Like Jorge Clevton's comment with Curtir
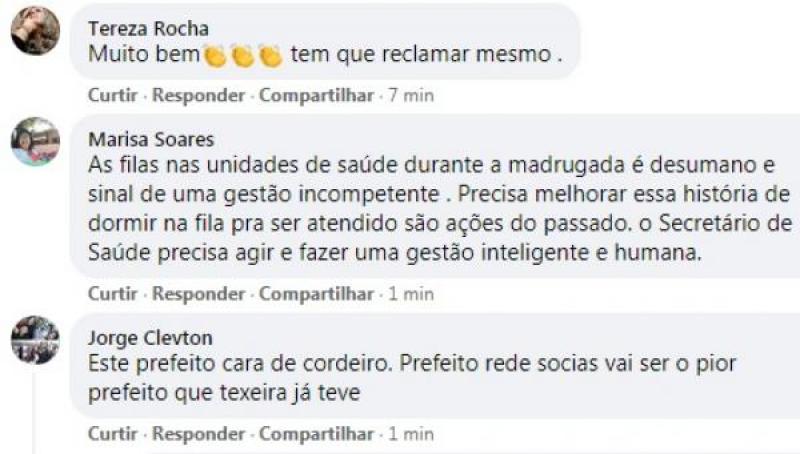 click(x=113, y=434)
